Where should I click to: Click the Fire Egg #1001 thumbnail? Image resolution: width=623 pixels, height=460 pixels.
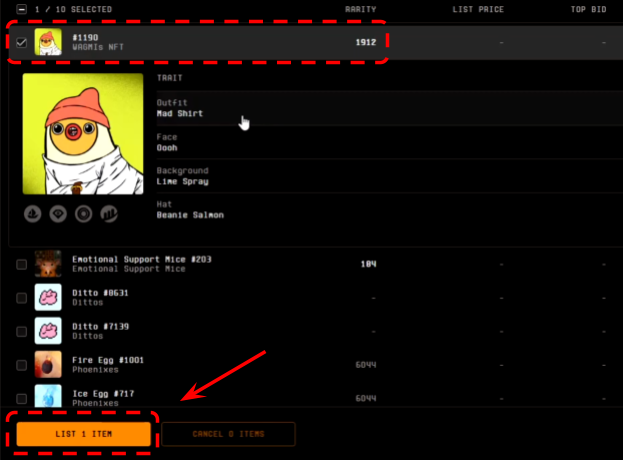[48, 364]
